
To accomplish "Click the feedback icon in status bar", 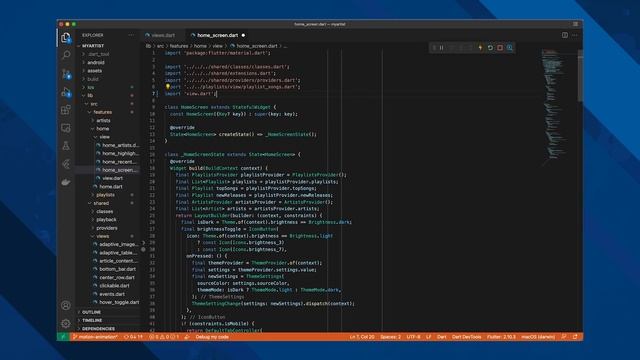I will pyautogui.click(x=564, y=337).
